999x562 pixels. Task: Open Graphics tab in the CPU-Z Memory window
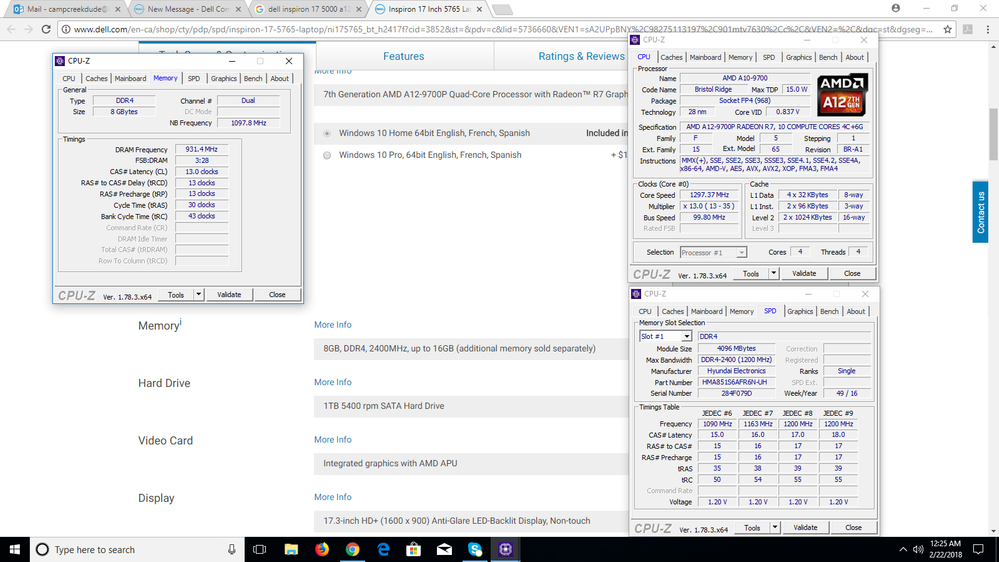click(224, 78)
